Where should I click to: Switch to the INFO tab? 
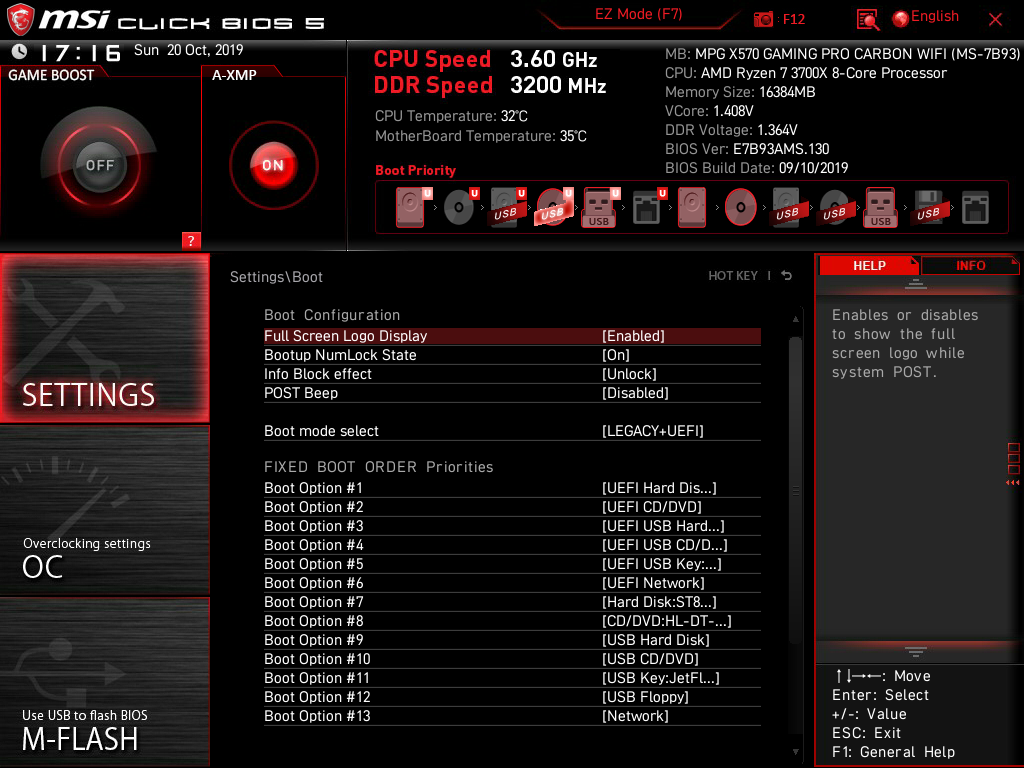pyautogui.click(x=970, y=265)
